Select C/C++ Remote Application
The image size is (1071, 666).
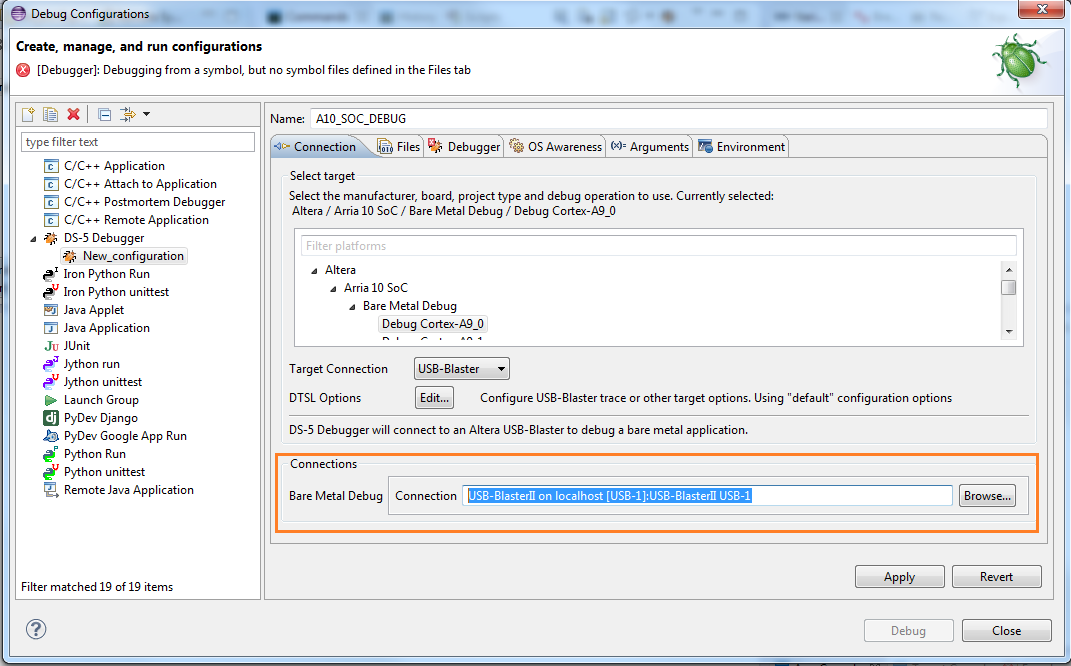(136, 220)
